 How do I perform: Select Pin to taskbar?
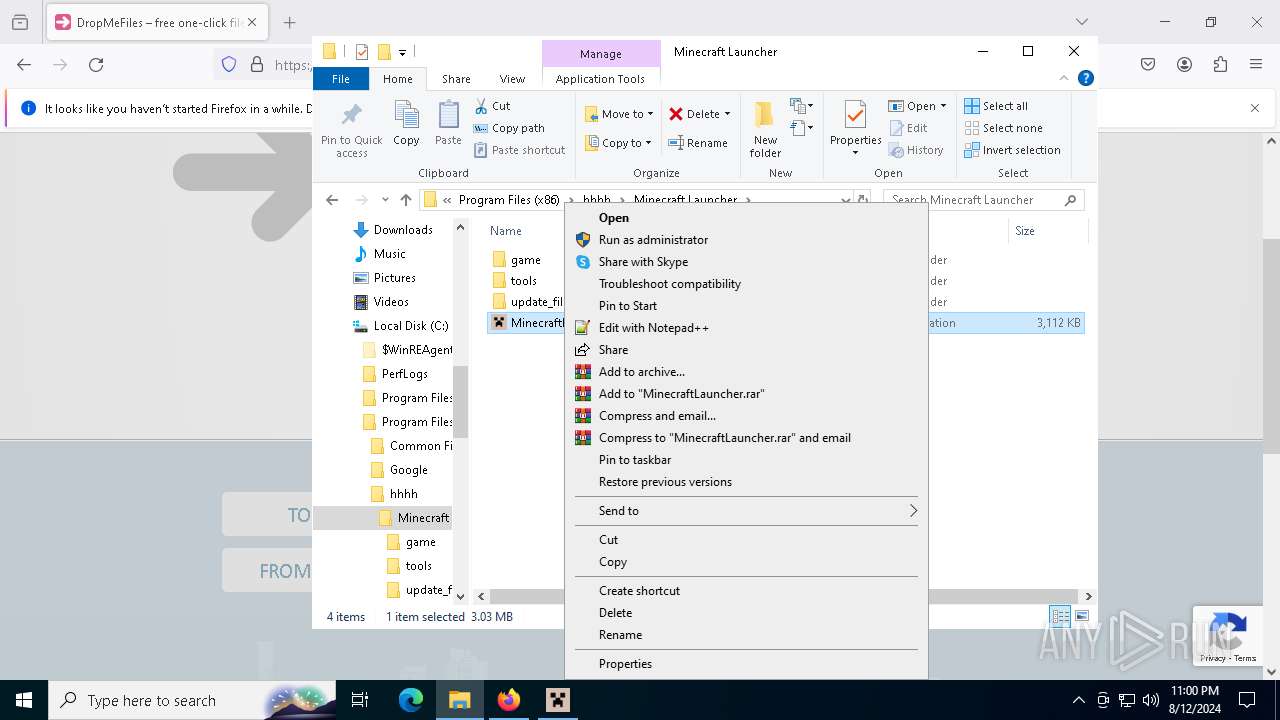pyautogui.click(x=746, y=460)
